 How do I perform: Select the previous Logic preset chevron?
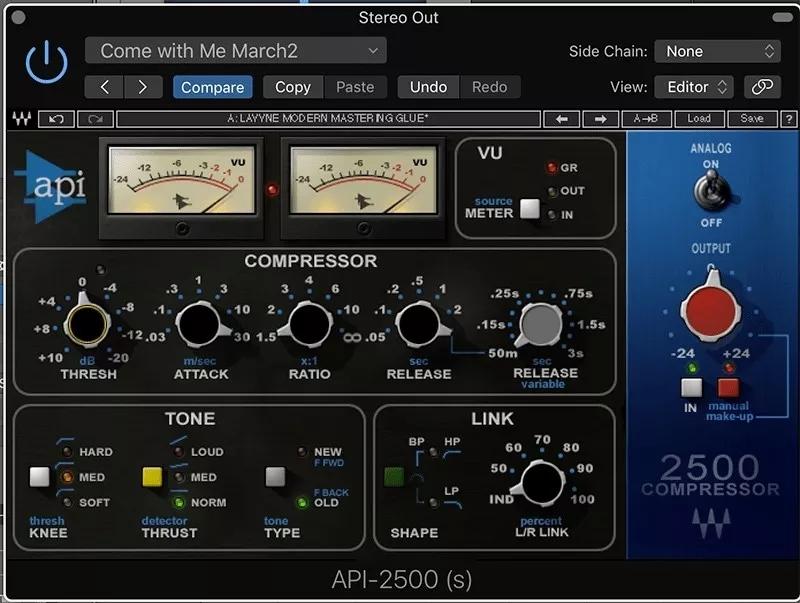pos(104,87)
